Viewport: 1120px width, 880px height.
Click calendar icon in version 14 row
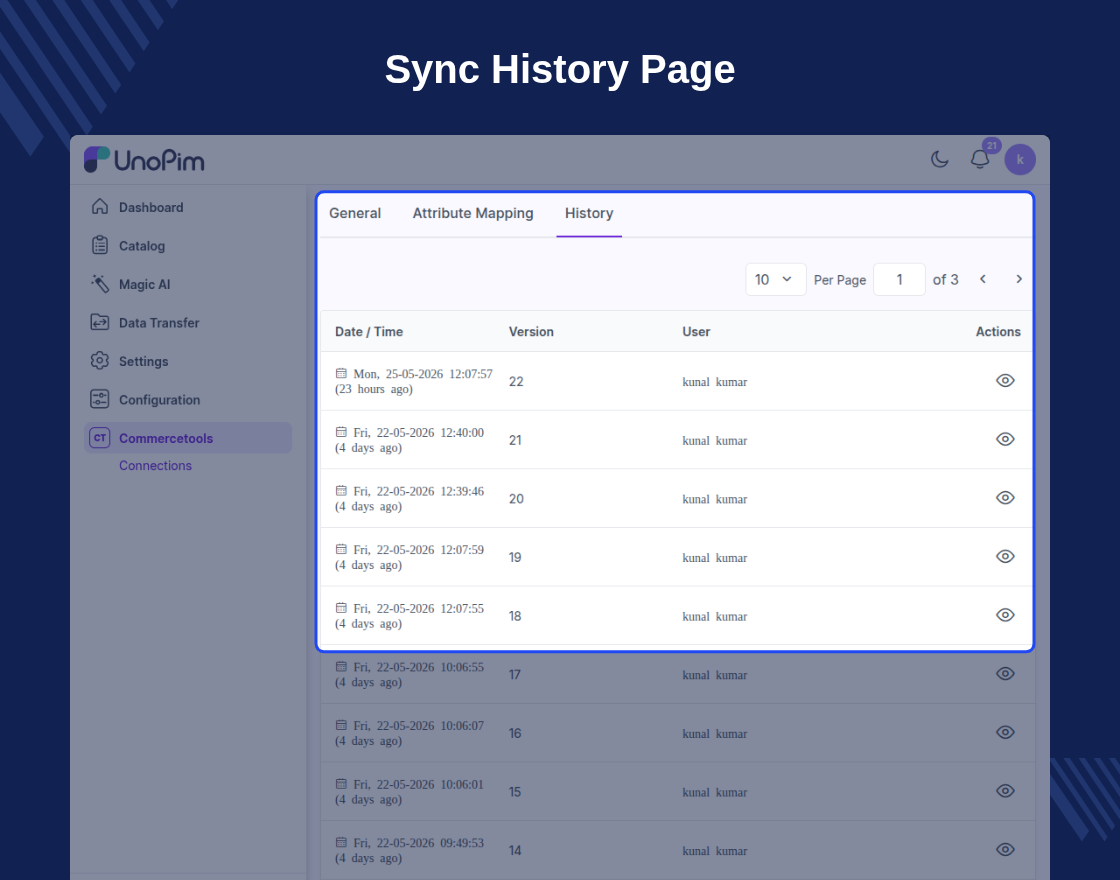[x=341, y=841]
